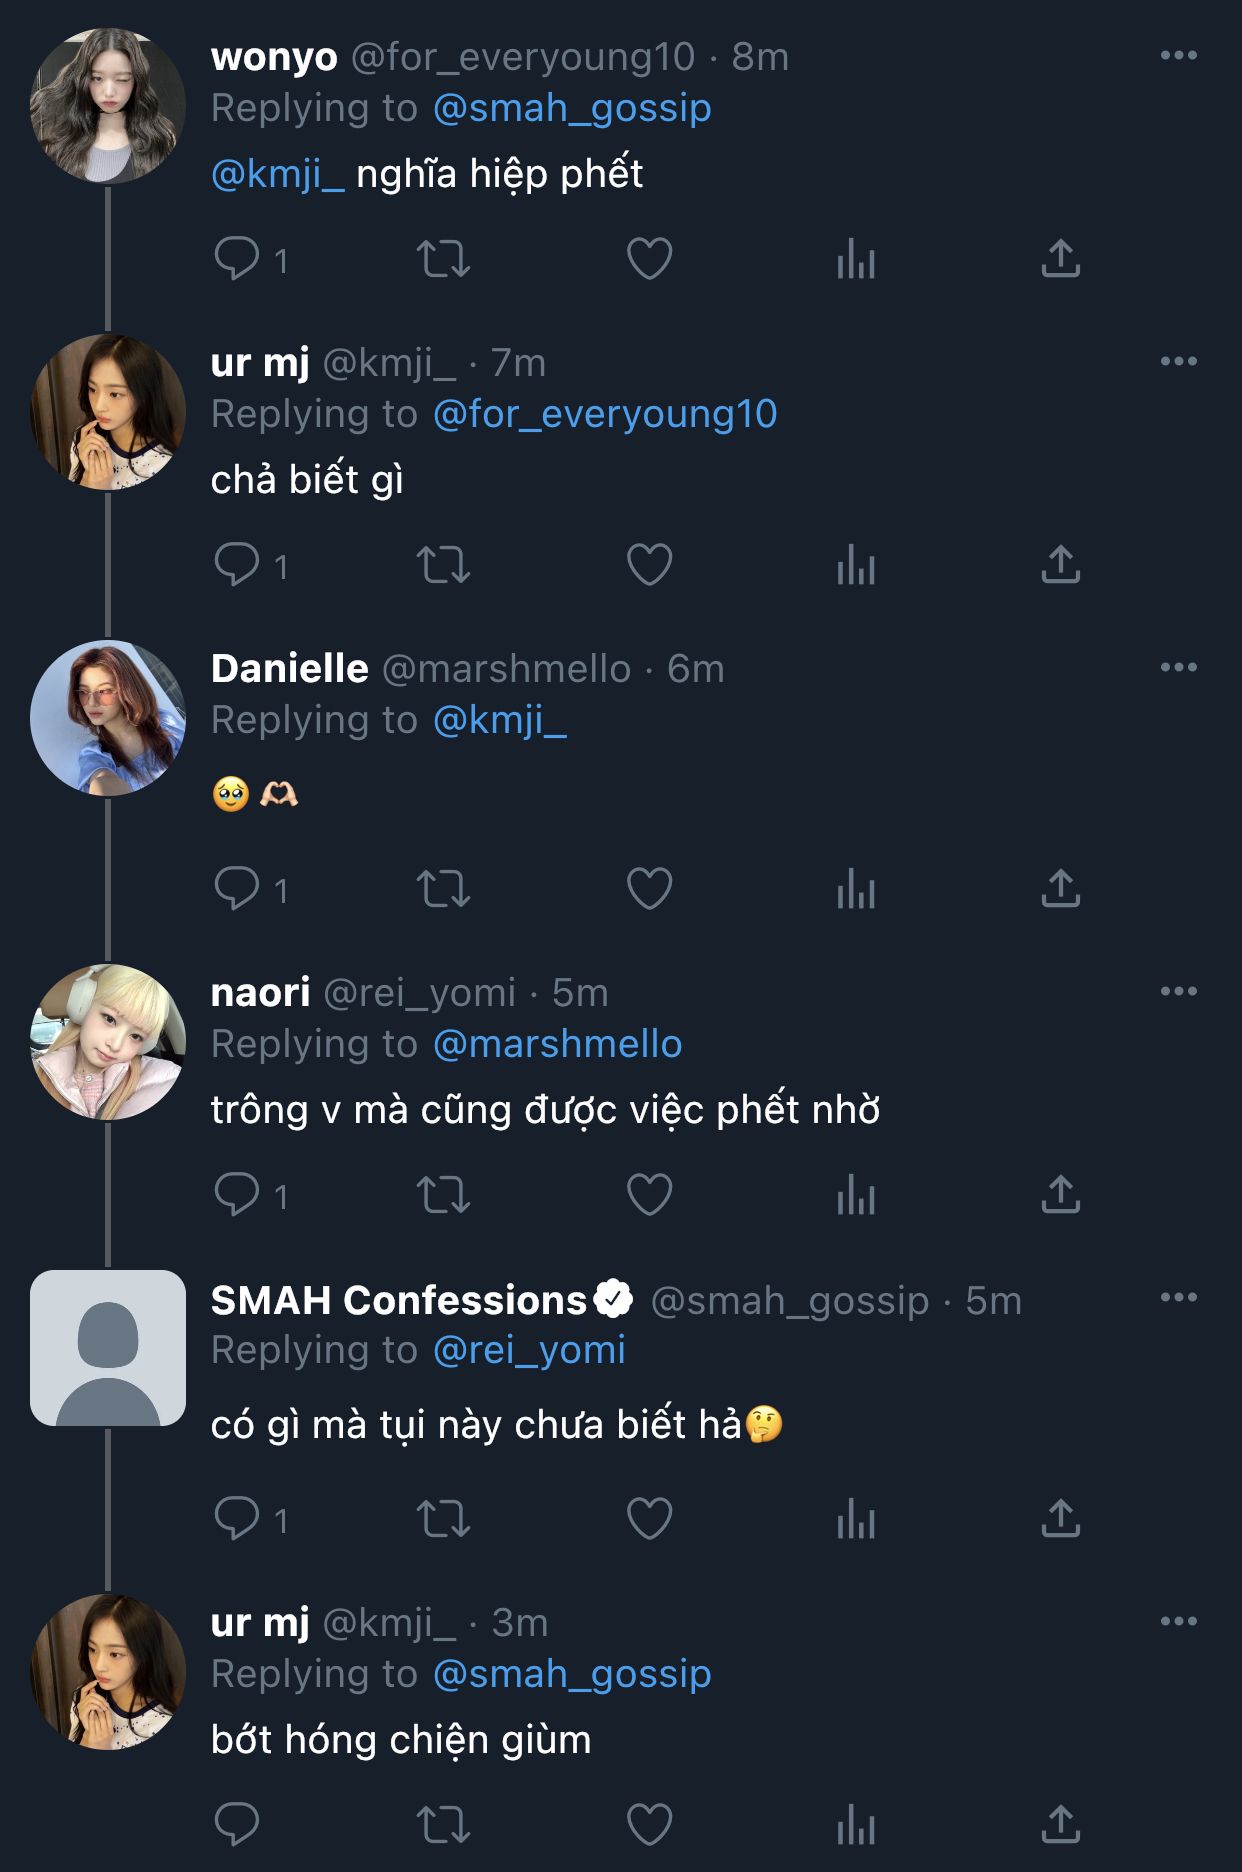View analytics for naori's tweet
The height and width of the screenshot is (1872, 1242).
[x=856, y=1195]
